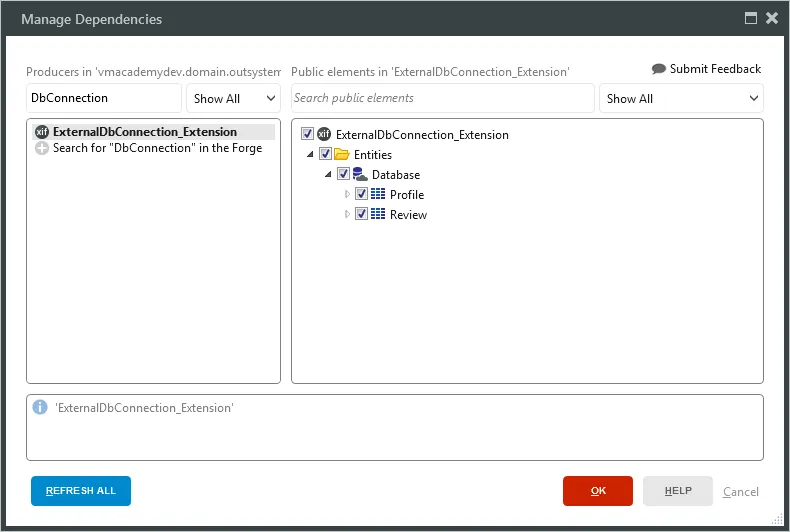
Task: Confirm with the OK button
Action: coord(598,491)
